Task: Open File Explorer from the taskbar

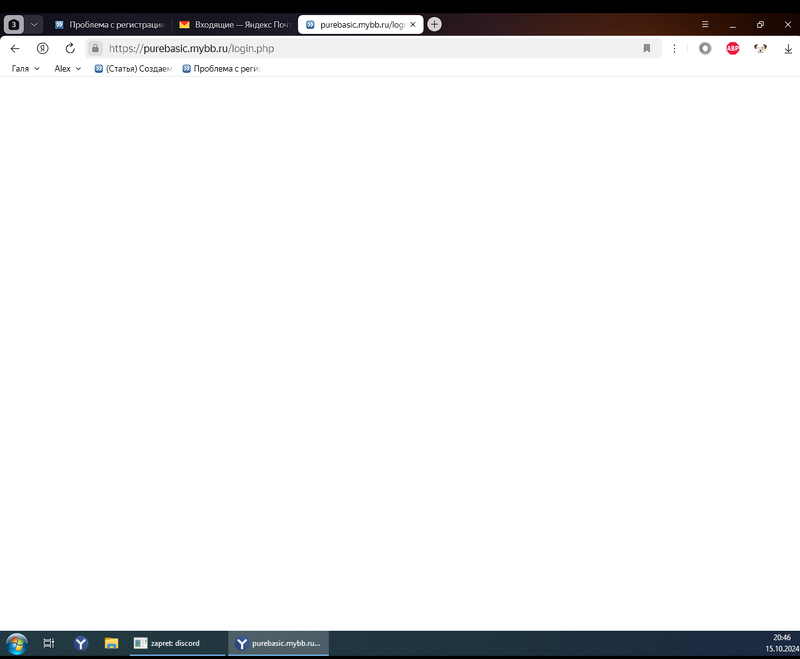Action: (111, 643)
